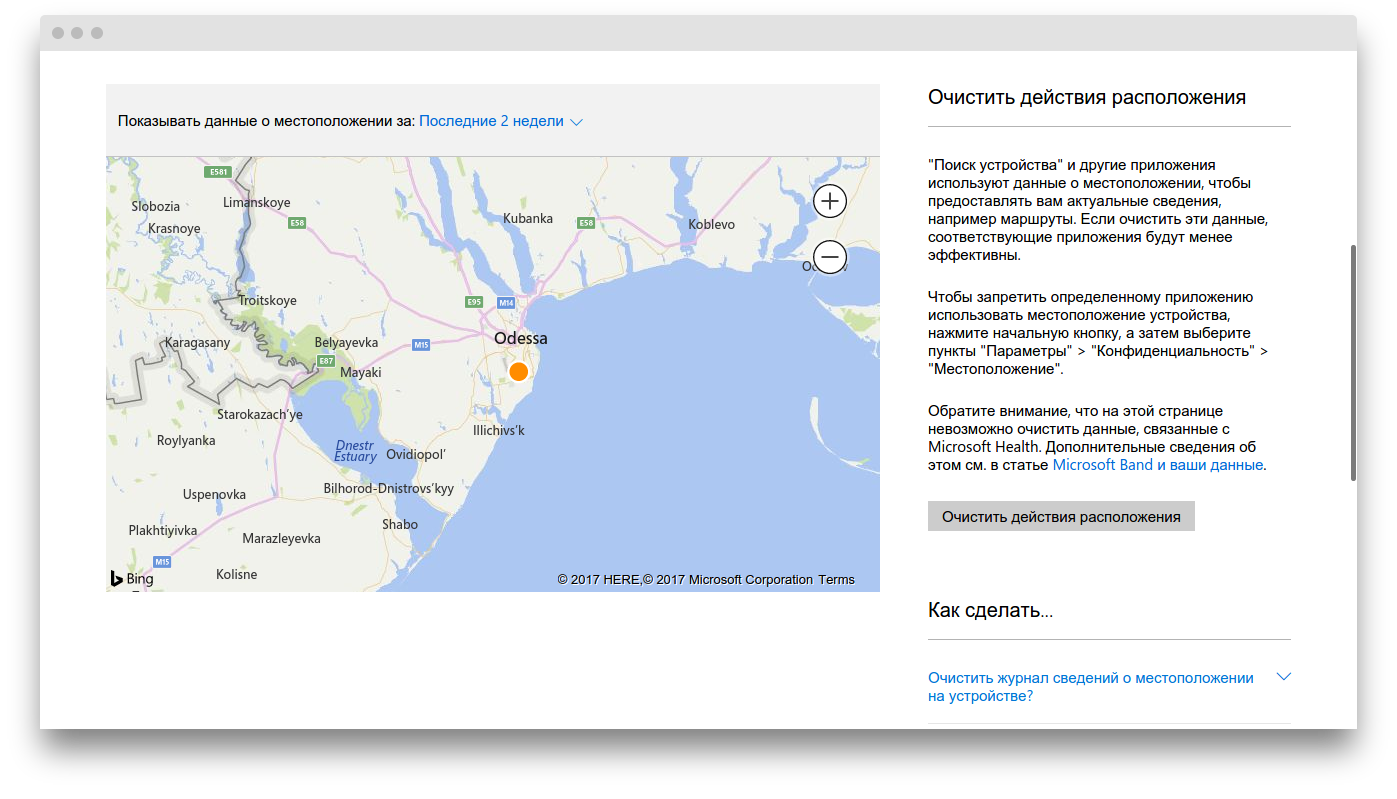Viewport: 1397px width, 799px height.
Task: Zoom out on the map
Action: coord(830,258)
